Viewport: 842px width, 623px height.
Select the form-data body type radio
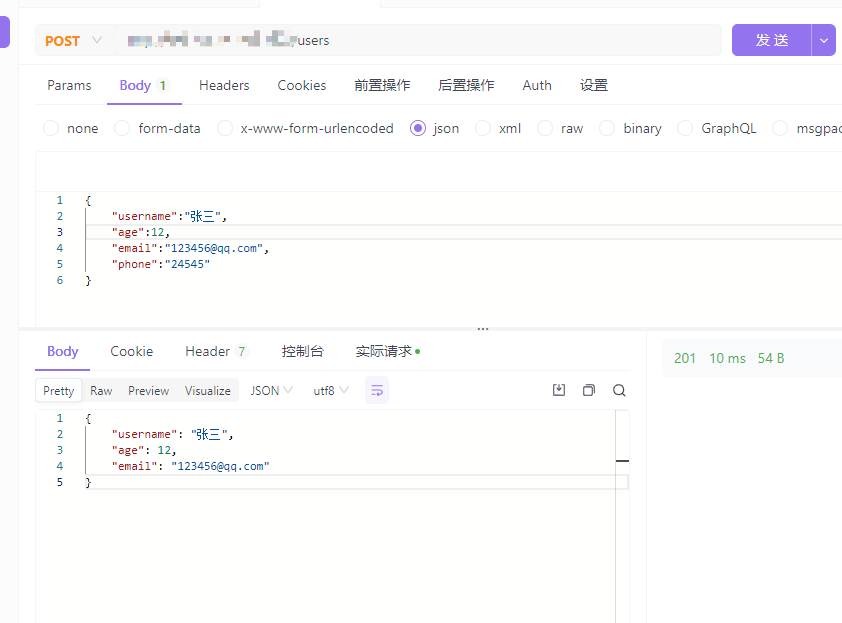pyautogui.click(x=122, y=128)
